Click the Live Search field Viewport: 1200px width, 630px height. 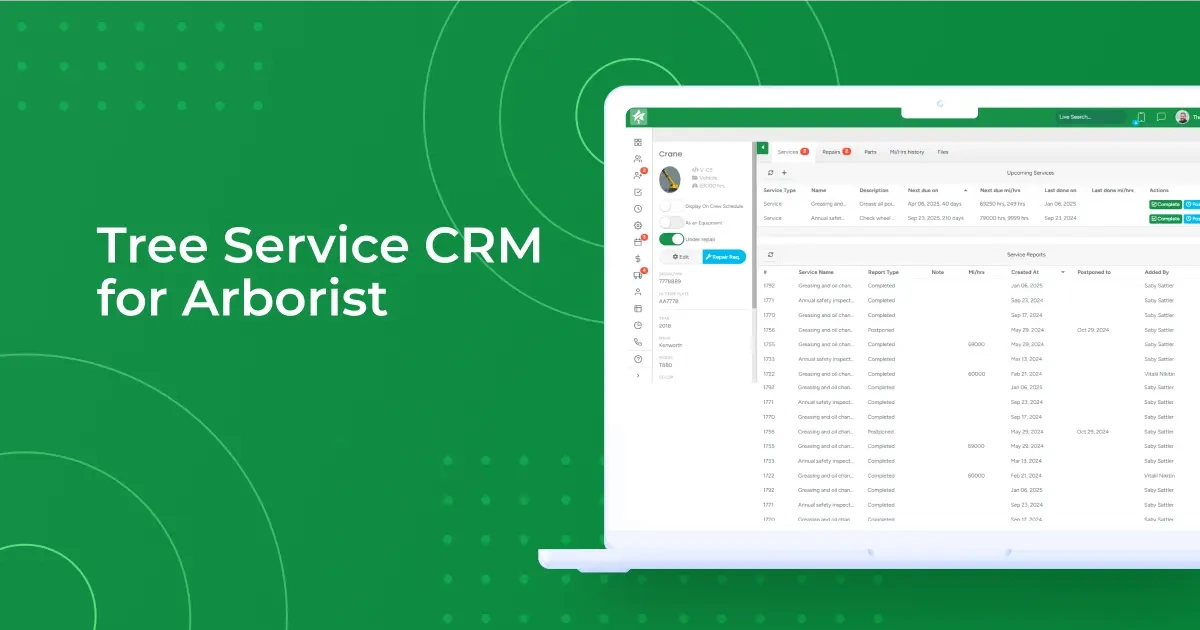click(x=1090, y=117)
